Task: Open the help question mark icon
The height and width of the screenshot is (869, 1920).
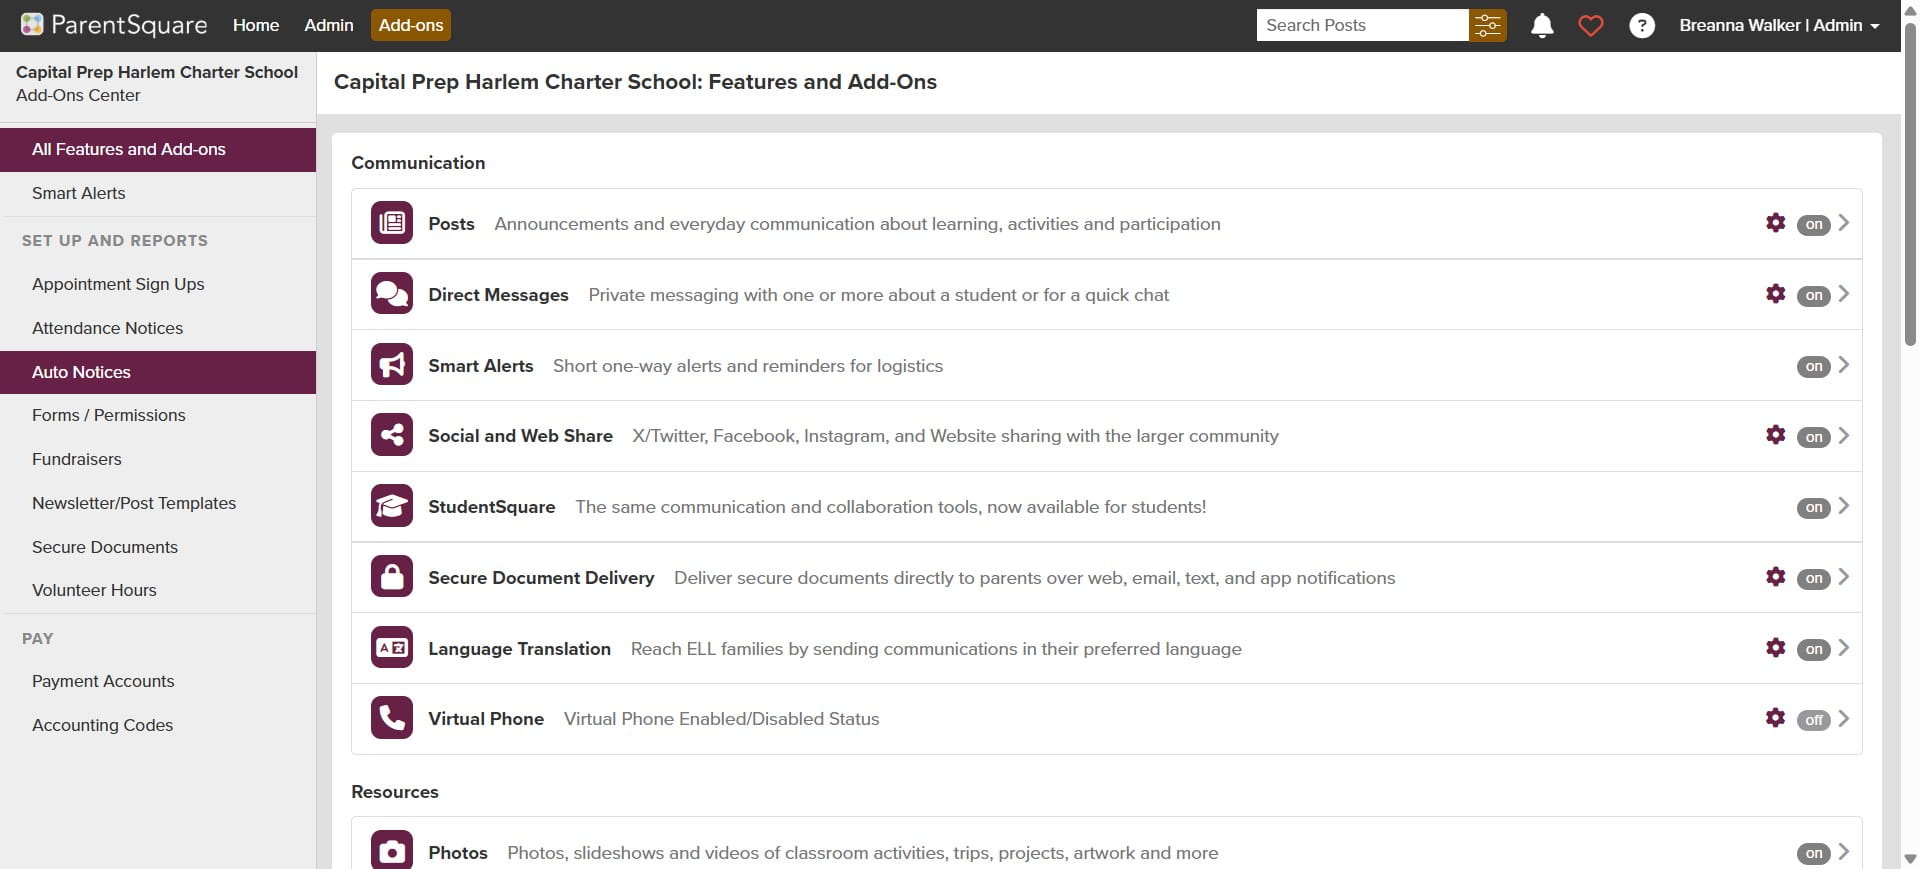Action: [1641, 25]
